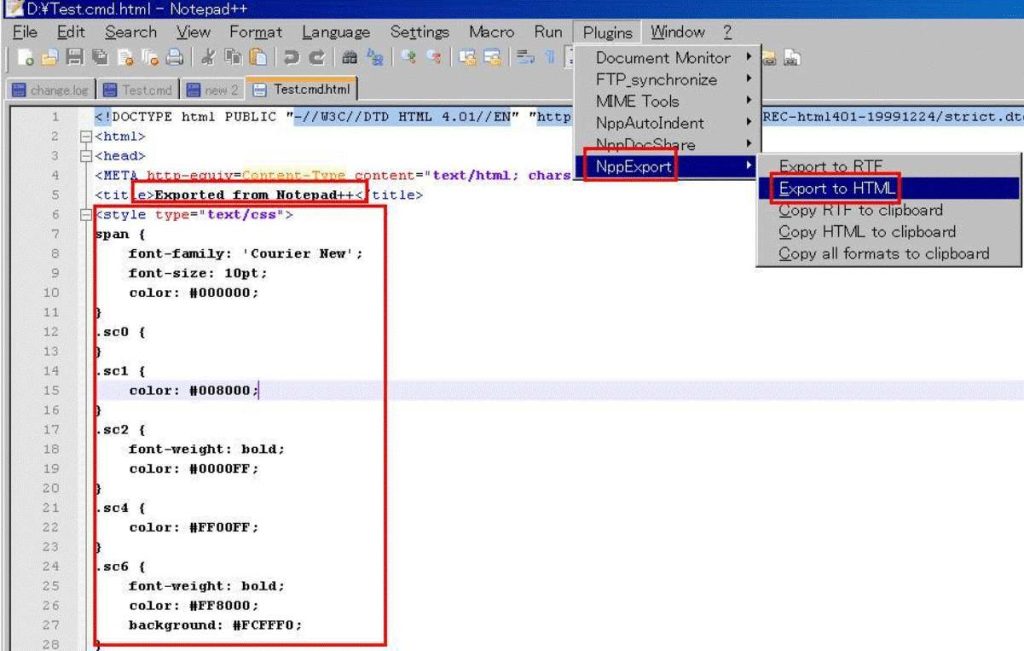Select NppExport plugin entry
The height and width of the screenshot is (651, 1024).
667,166
